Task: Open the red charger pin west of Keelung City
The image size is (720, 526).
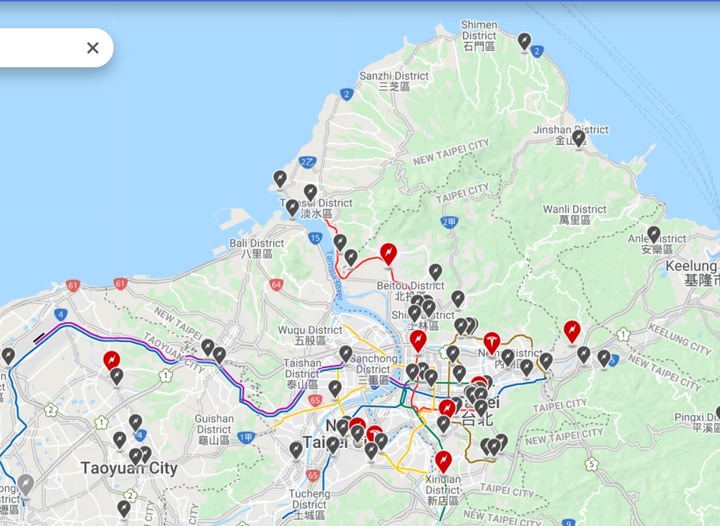Action: click(x=572, y=332)
